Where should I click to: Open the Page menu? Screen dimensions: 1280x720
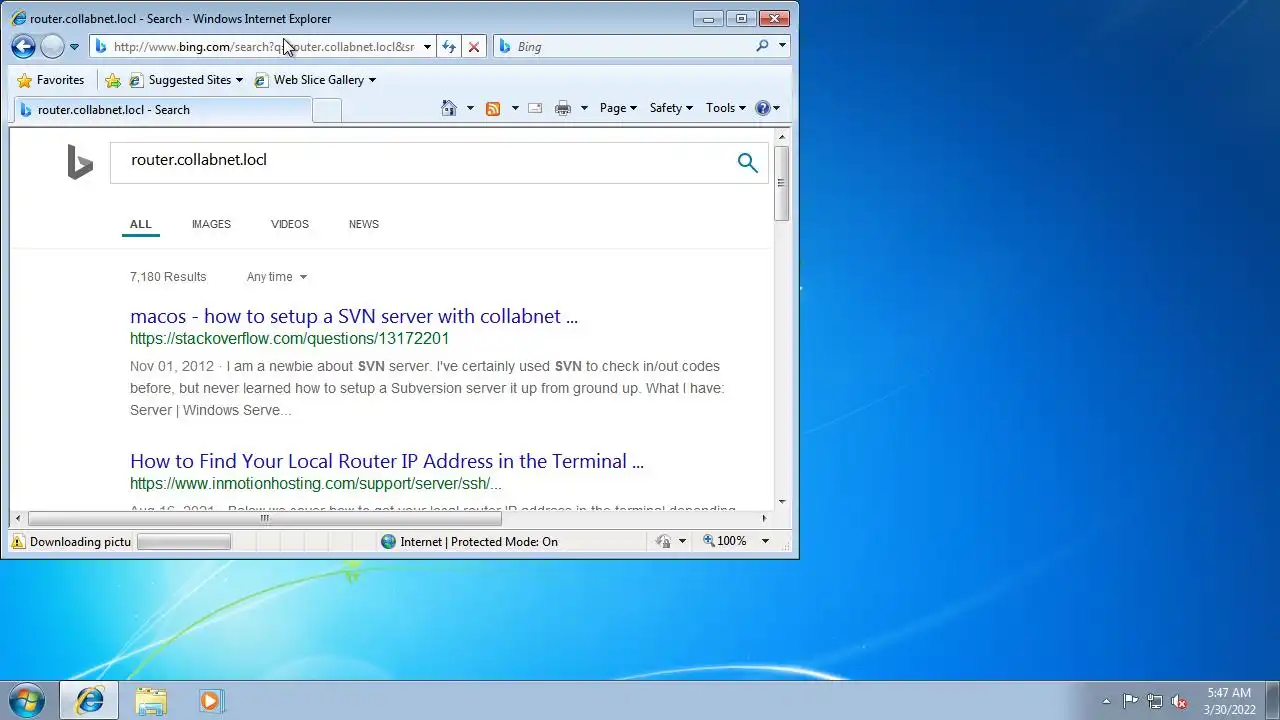[x=618, y=108]
